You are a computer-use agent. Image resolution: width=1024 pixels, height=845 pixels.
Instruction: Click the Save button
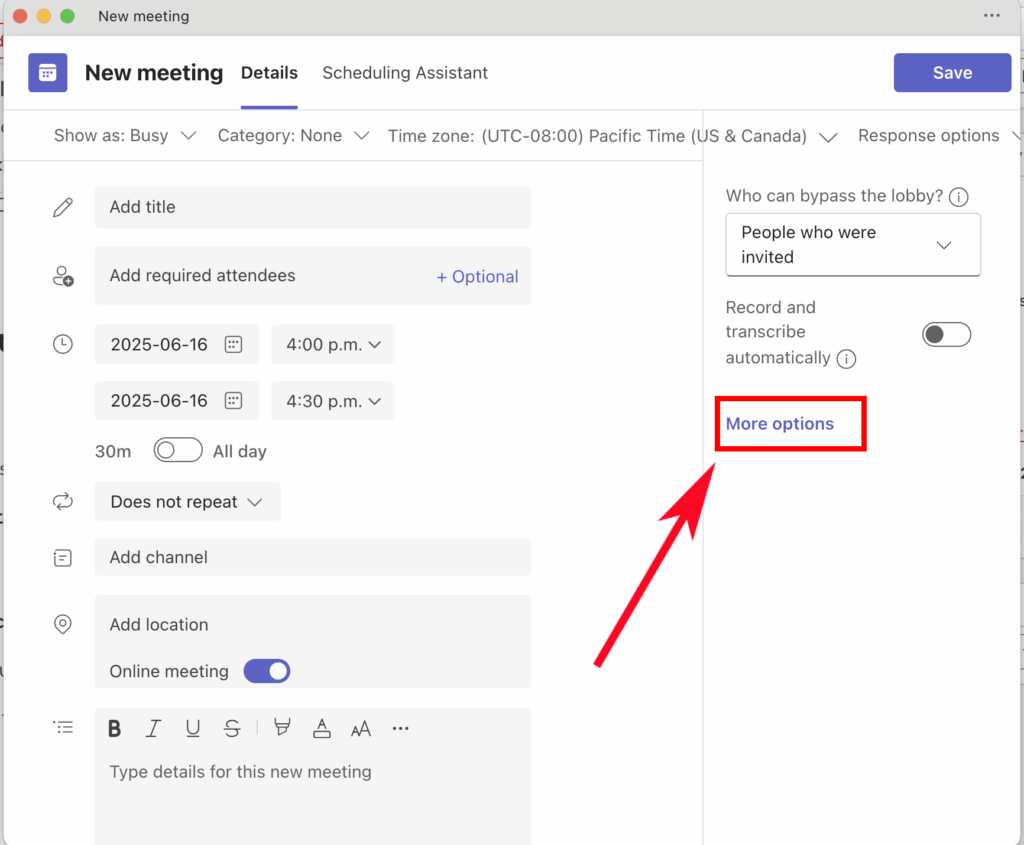(x=952, y=73)
